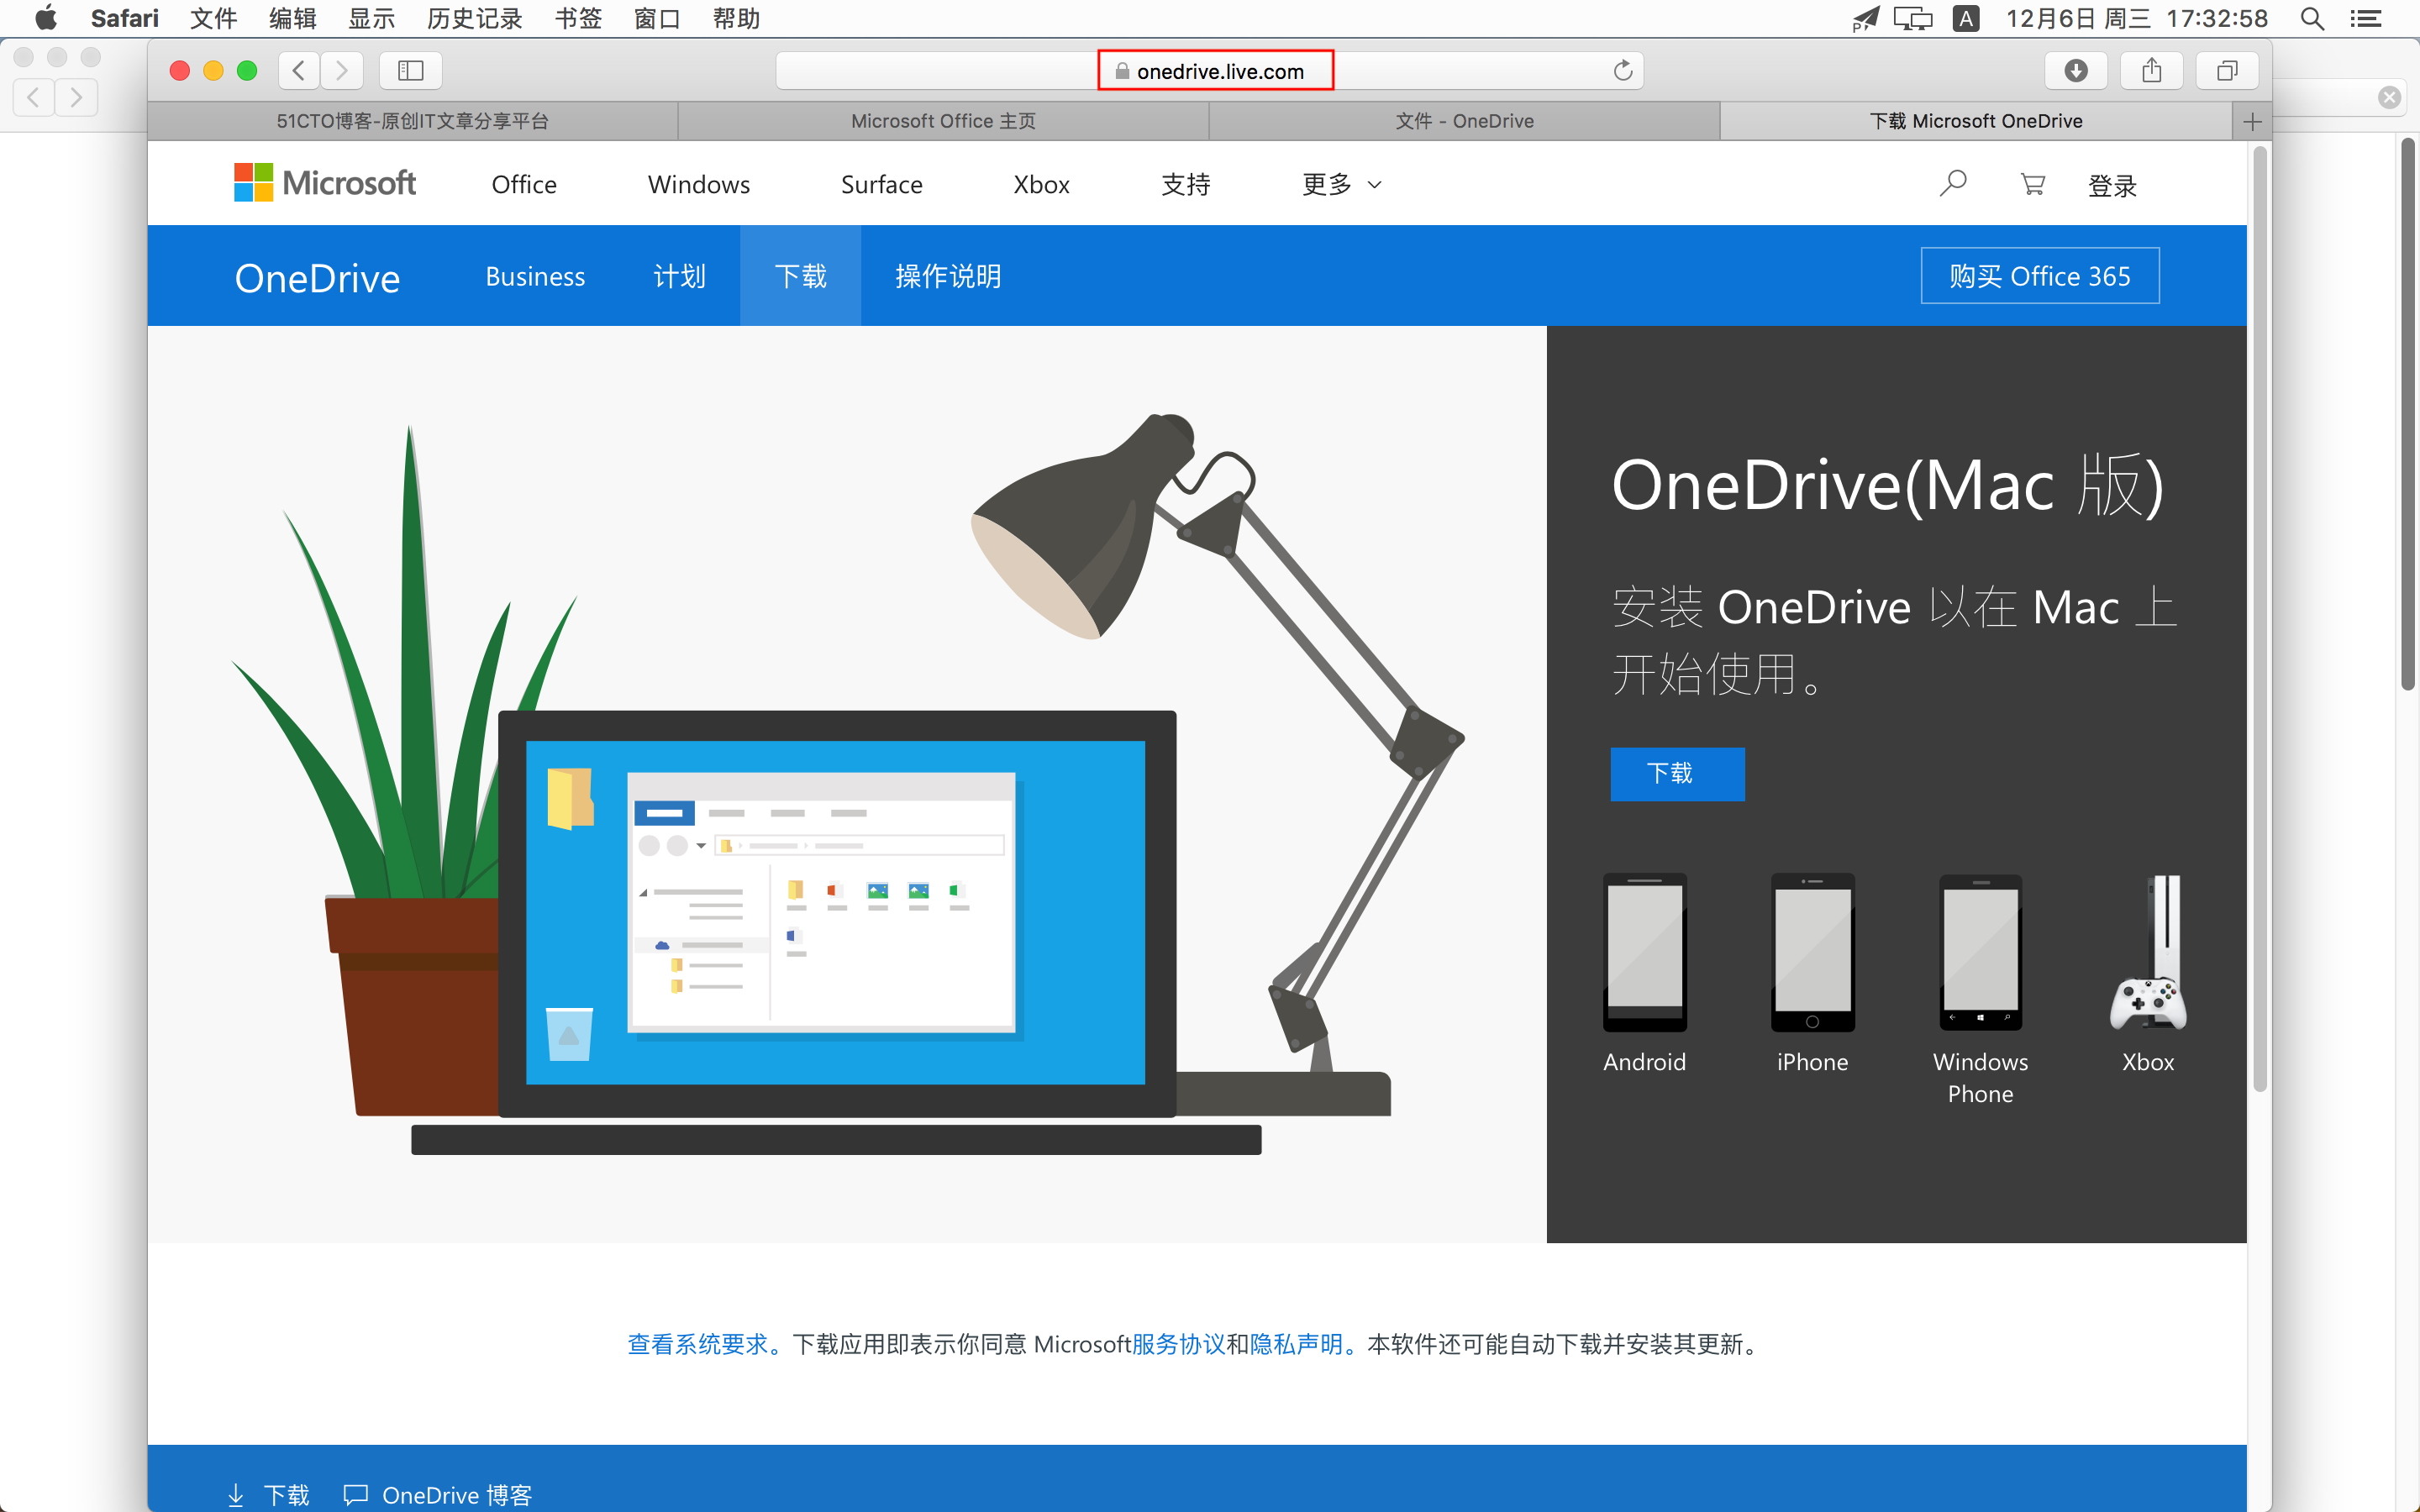Click the 登录 sign-in link

2112,185
